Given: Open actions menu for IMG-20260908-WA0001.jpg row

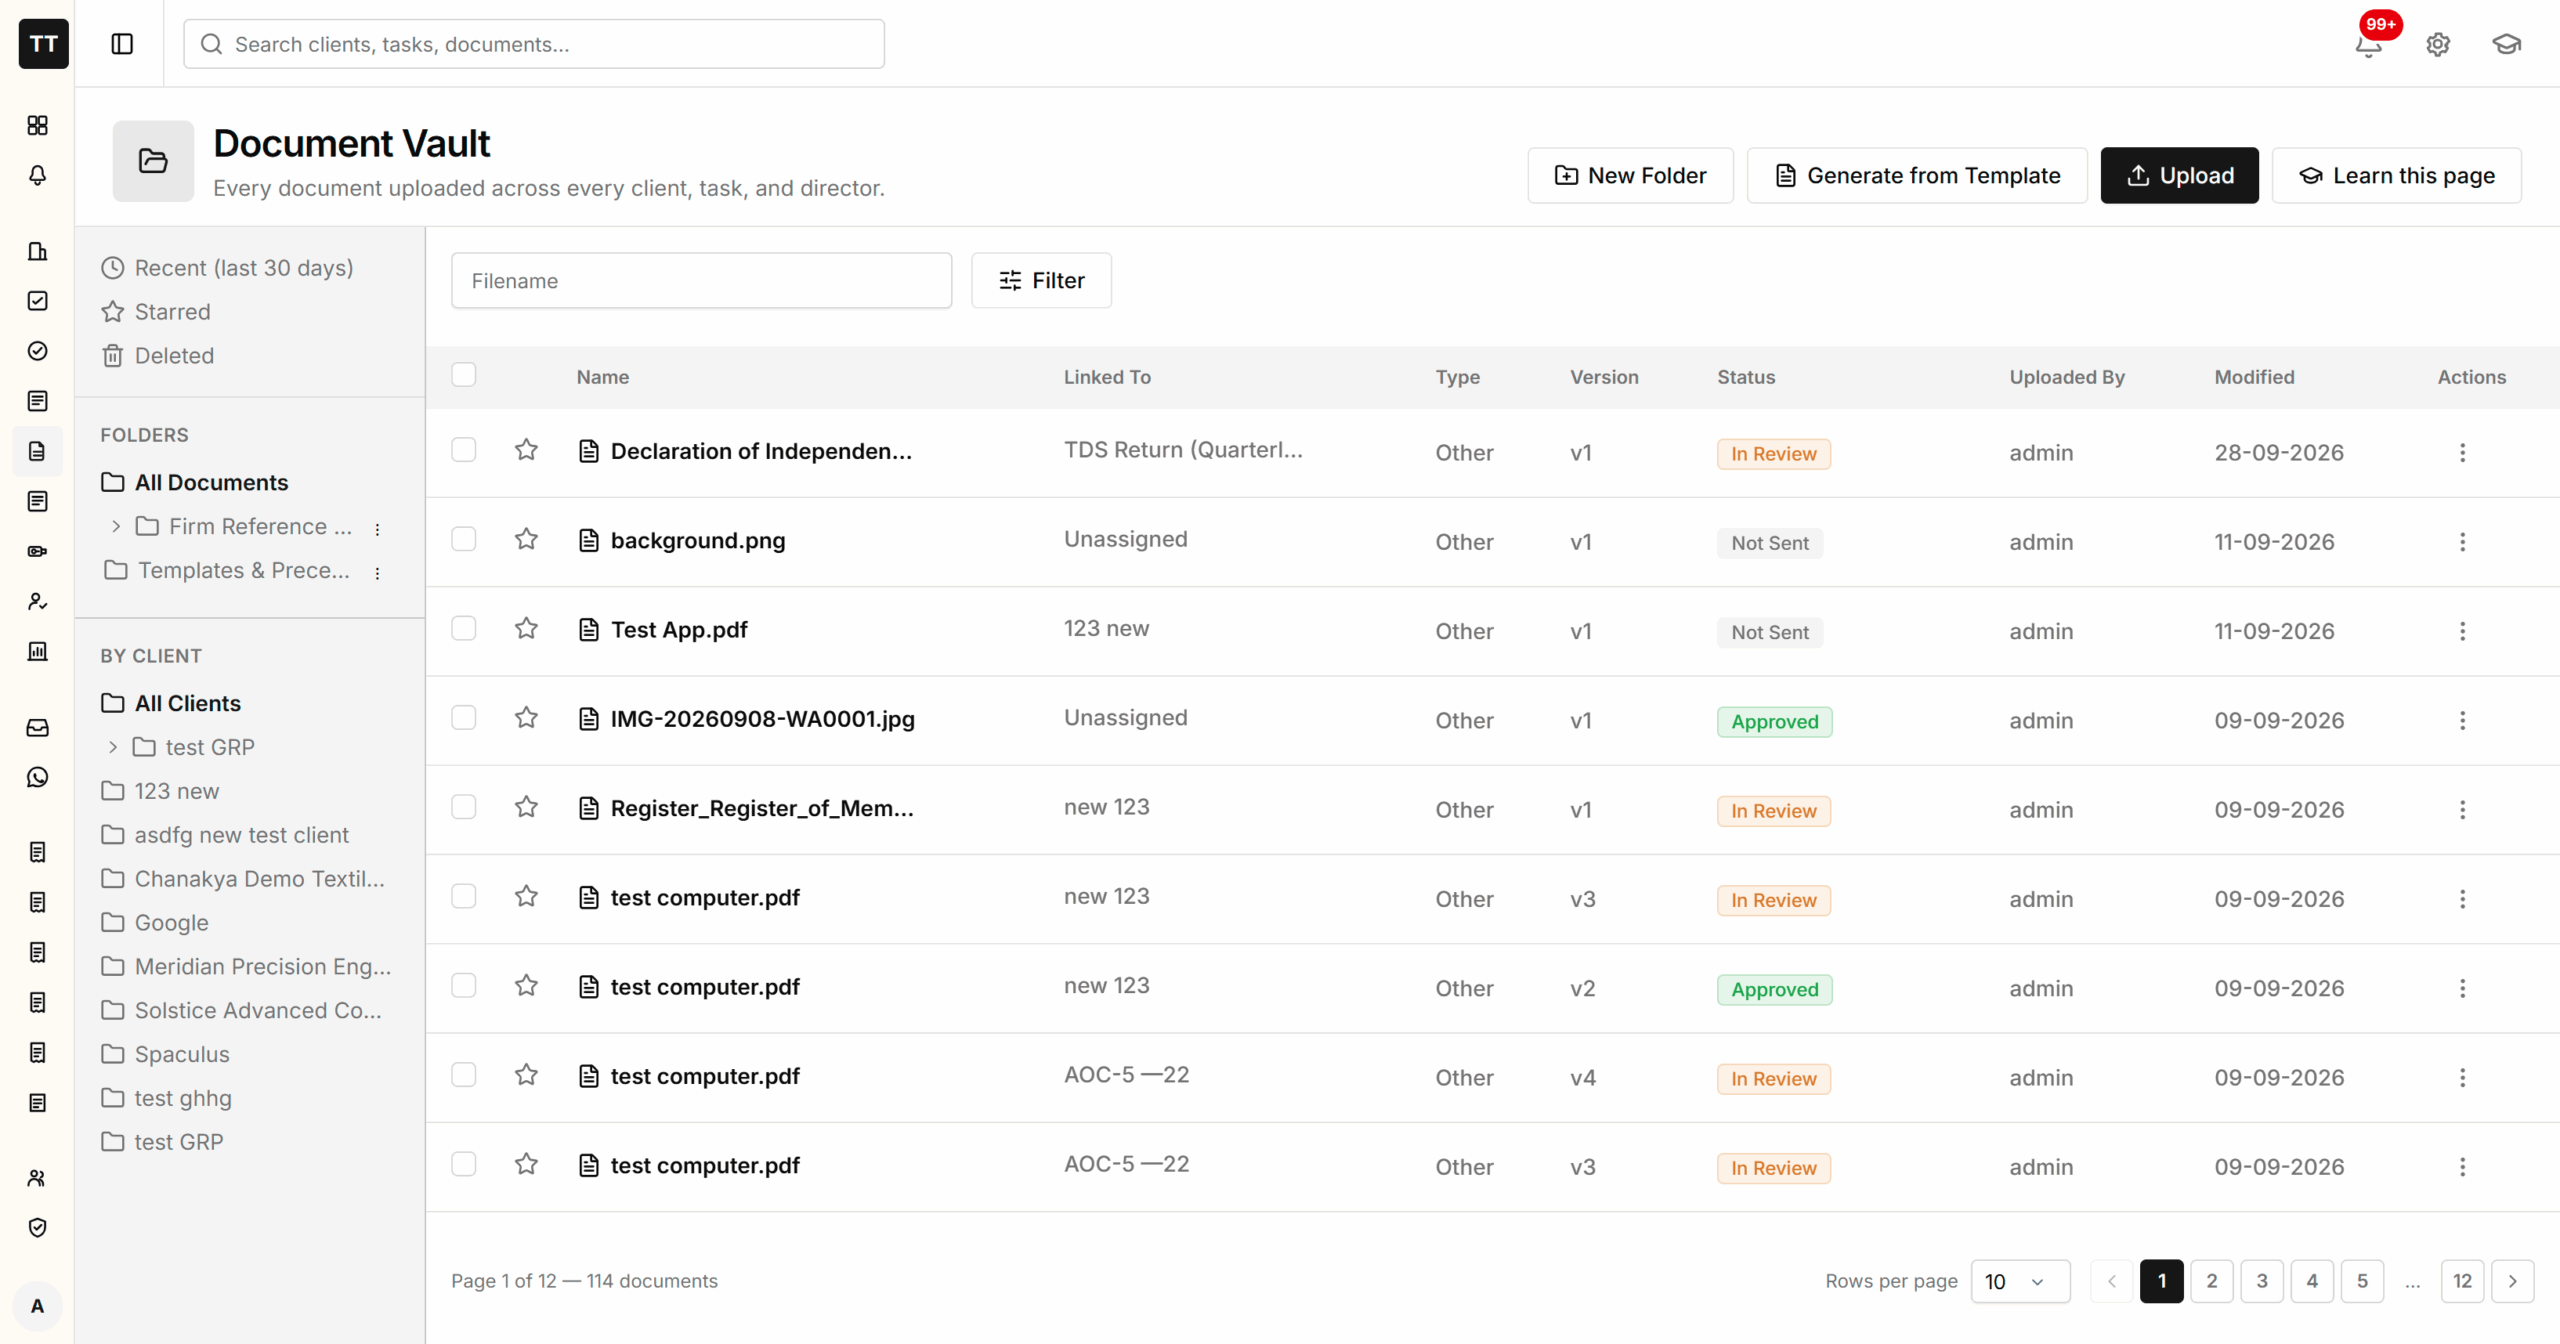Looking at the screenshot, I should coord(2462,721).
